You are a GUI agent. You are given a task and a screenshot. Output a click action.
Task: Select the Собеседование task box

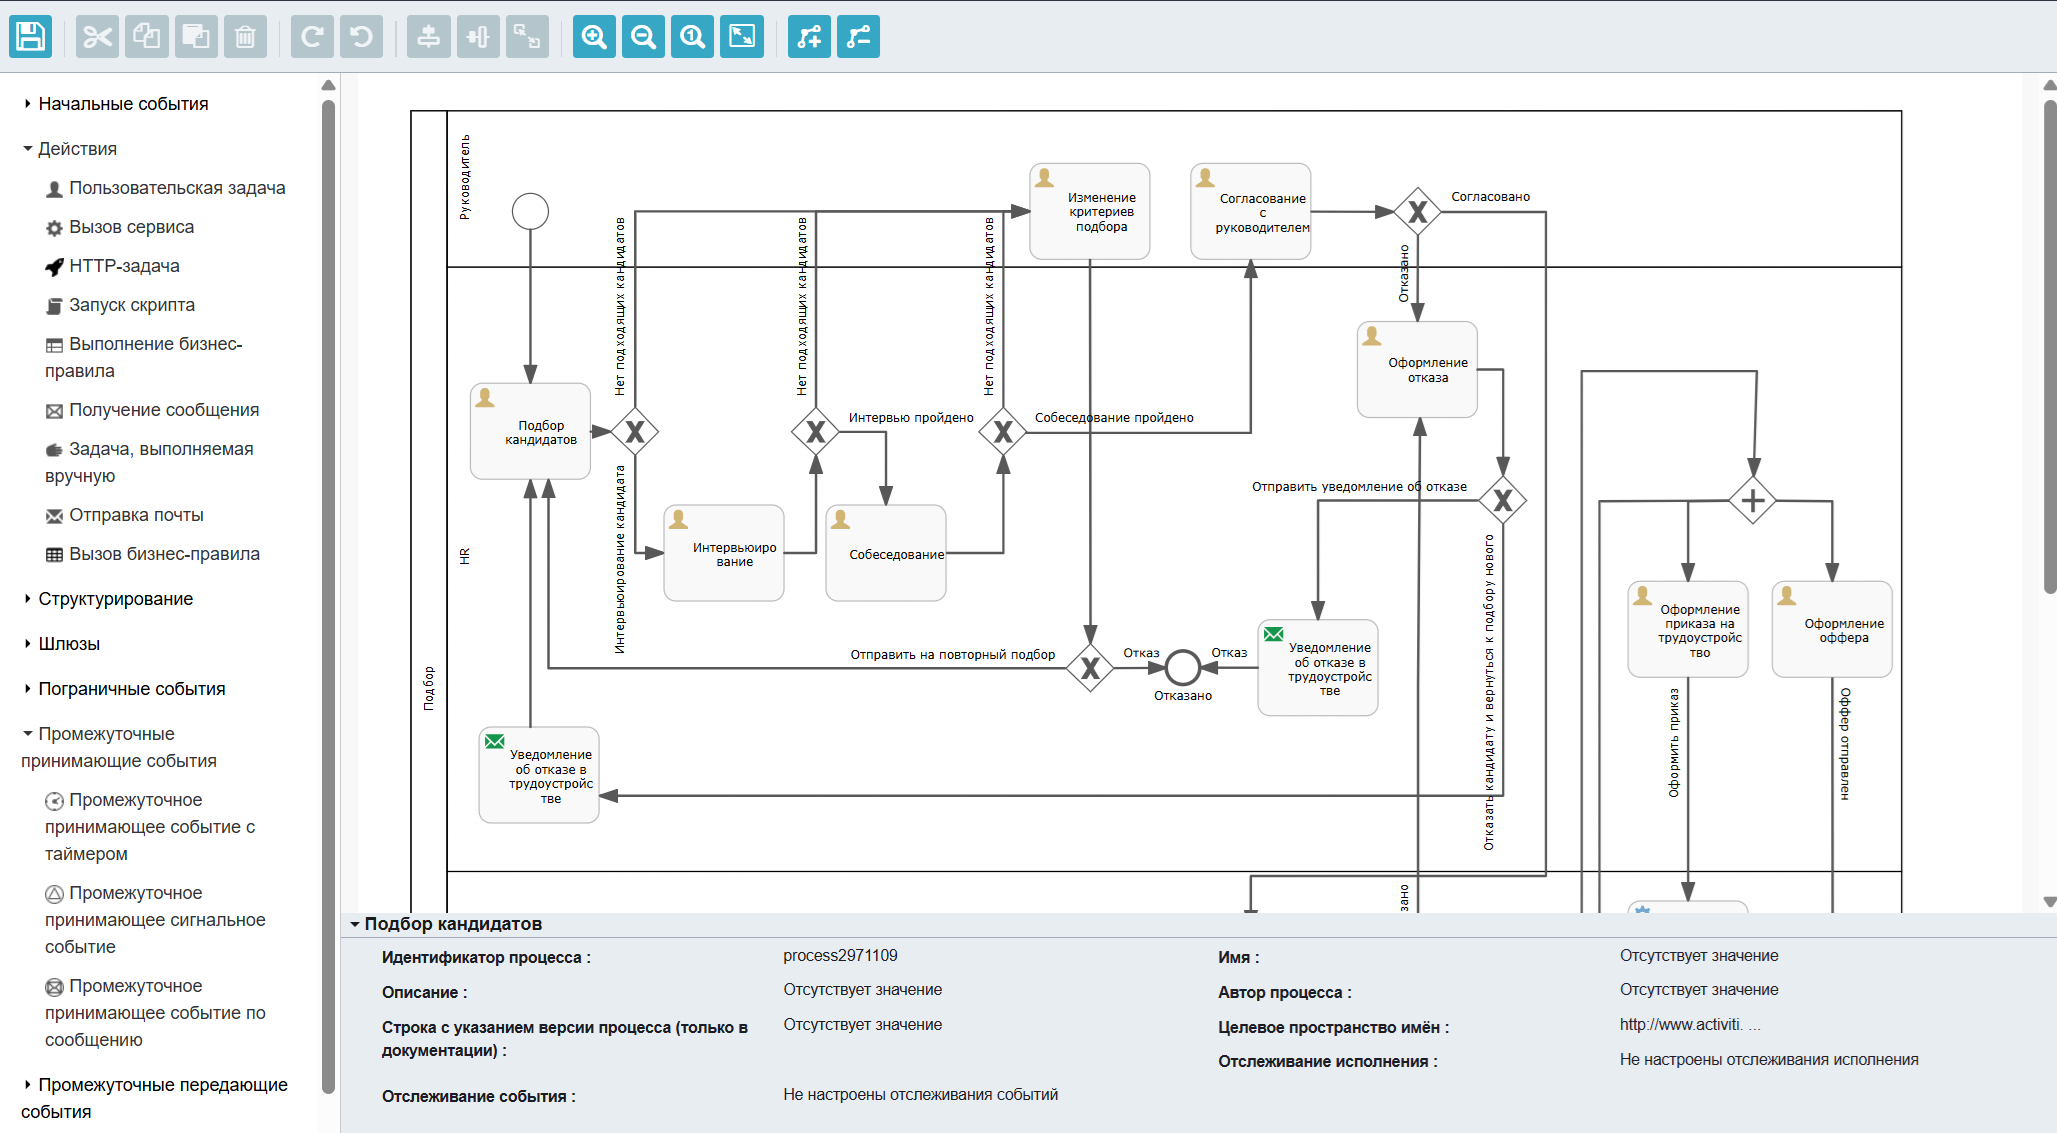pyautogui.click(x=886, y=553)
